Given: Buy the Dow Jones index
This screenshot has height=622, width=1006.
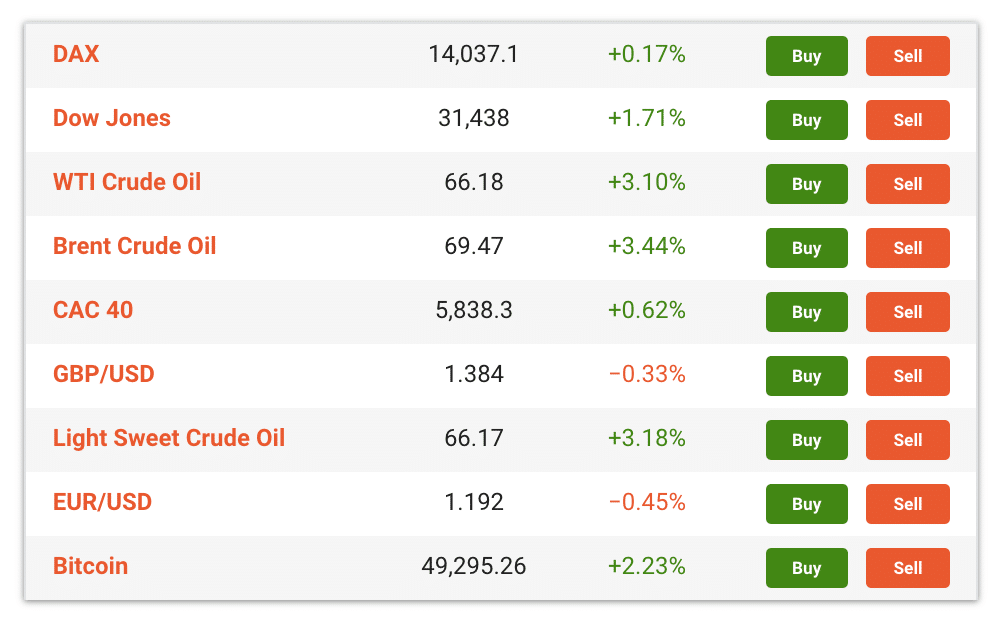Looking at the screenshot, I should click(x=806, y=120).
